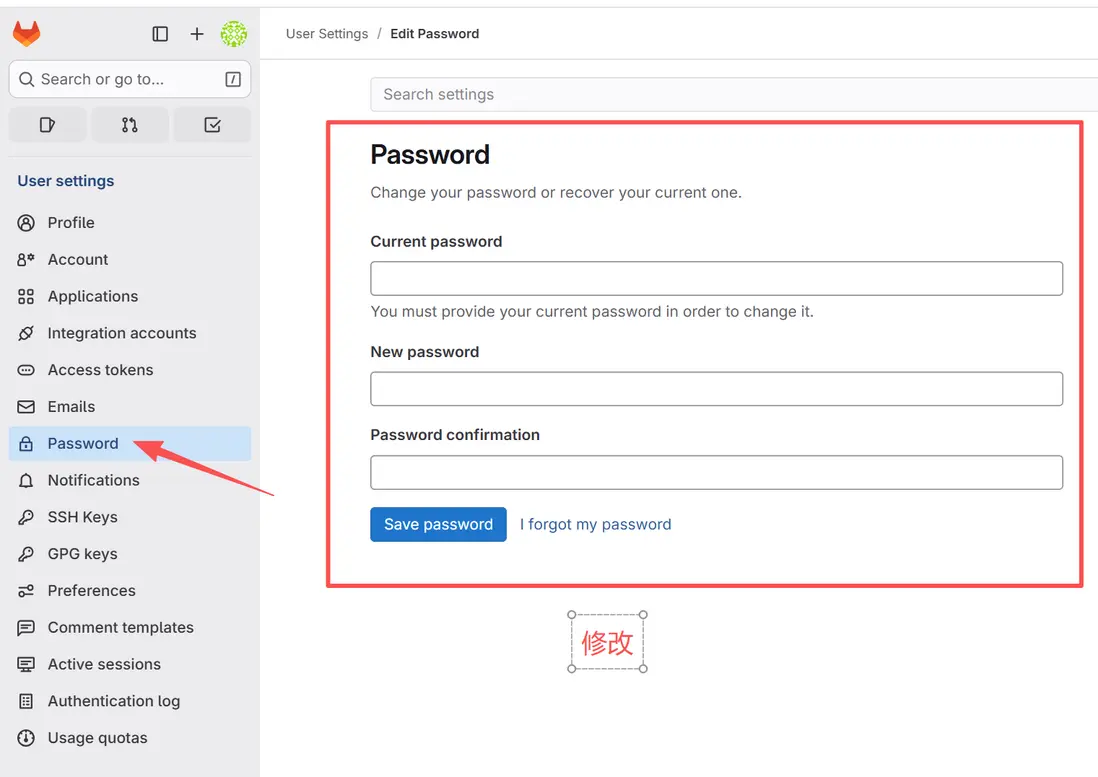Click the Save password button
The height and width of the screenshot is (777, 1098).
[438, 524]
